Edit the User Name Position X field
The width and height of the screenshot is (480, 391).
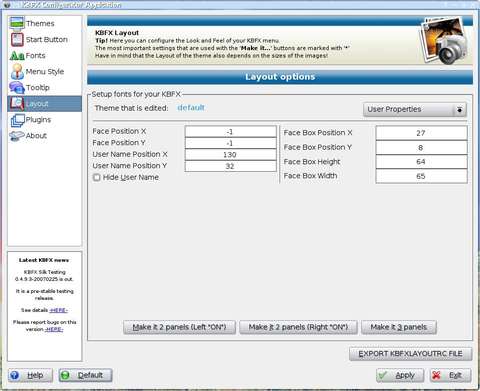230,155
